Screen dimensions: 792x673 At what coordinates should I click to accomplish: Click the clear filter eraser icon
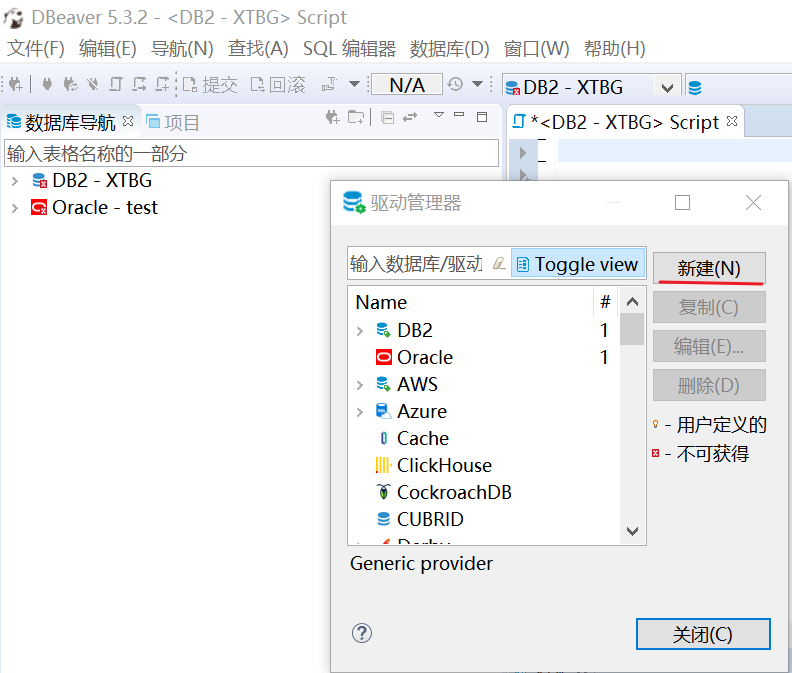pos(499,264)
